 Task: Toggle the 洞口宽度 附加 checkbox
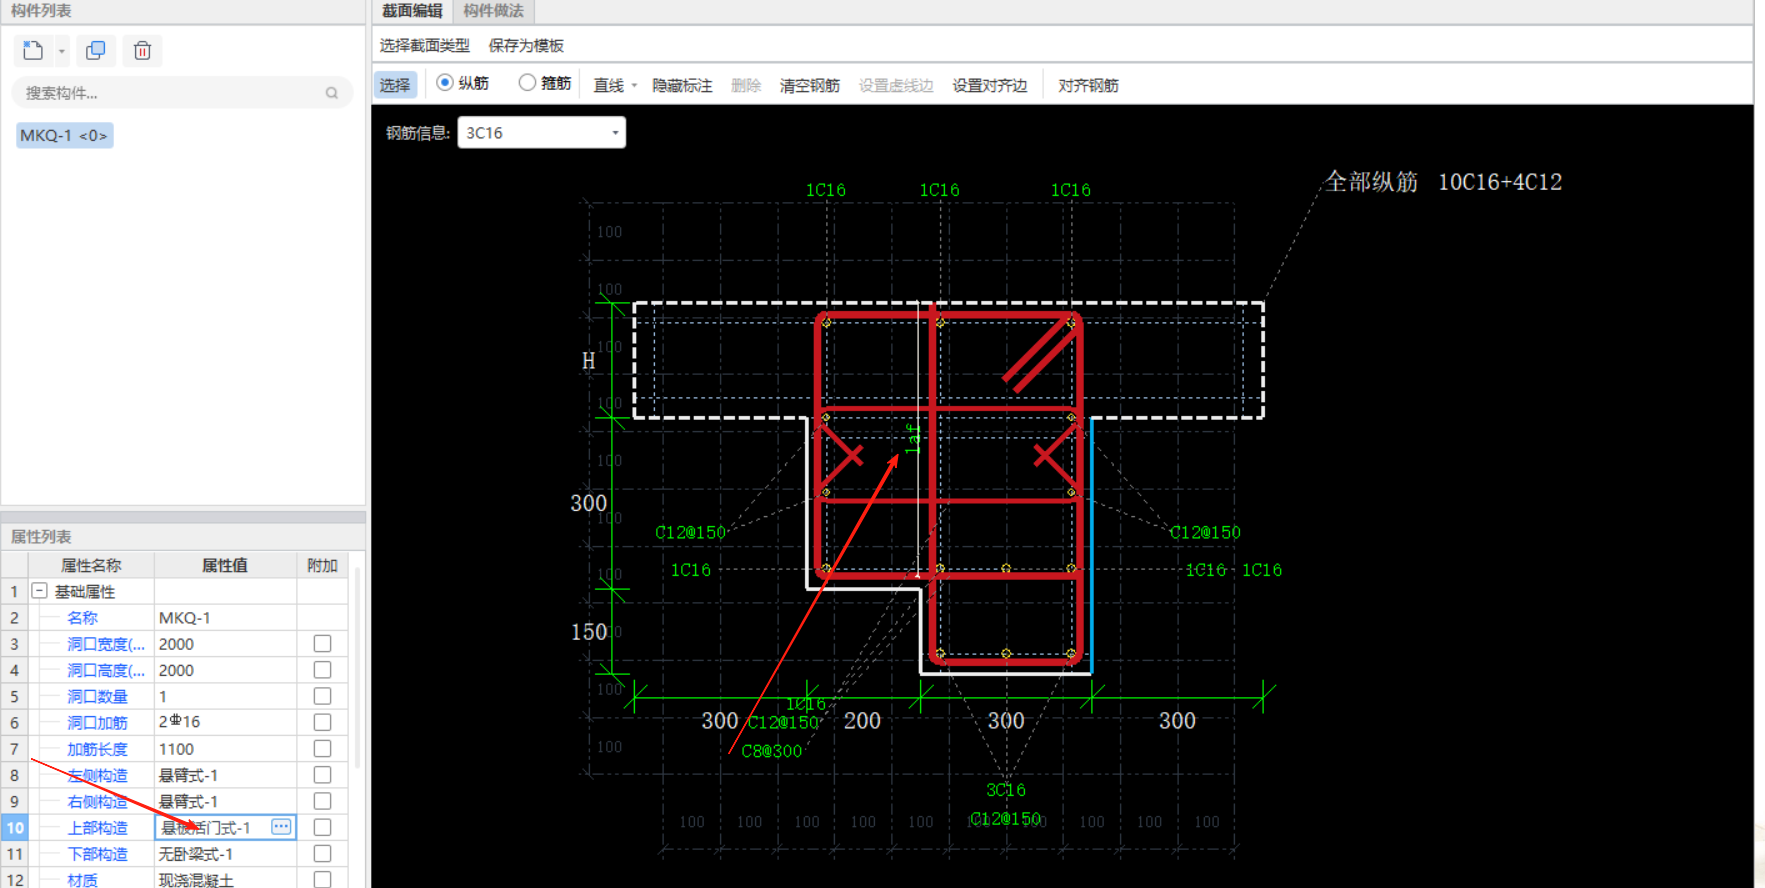[322, 643]
